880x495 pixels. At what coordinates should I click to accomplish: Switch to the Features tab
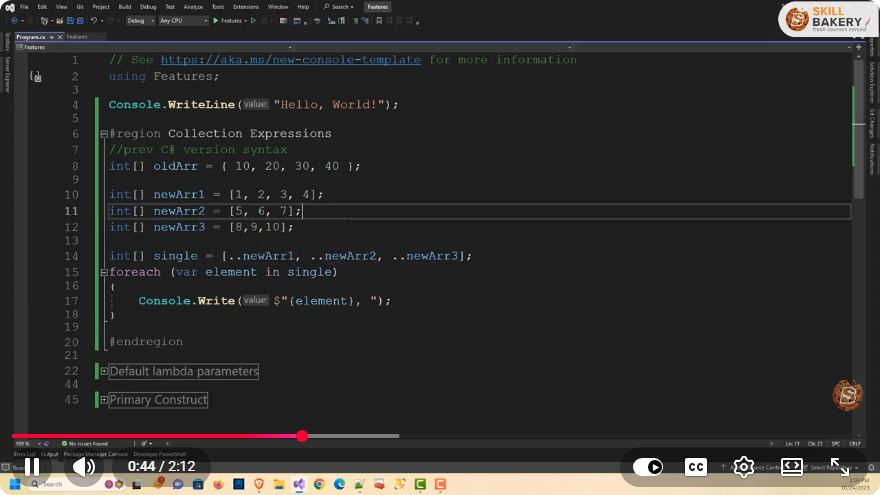coord(77,37)
